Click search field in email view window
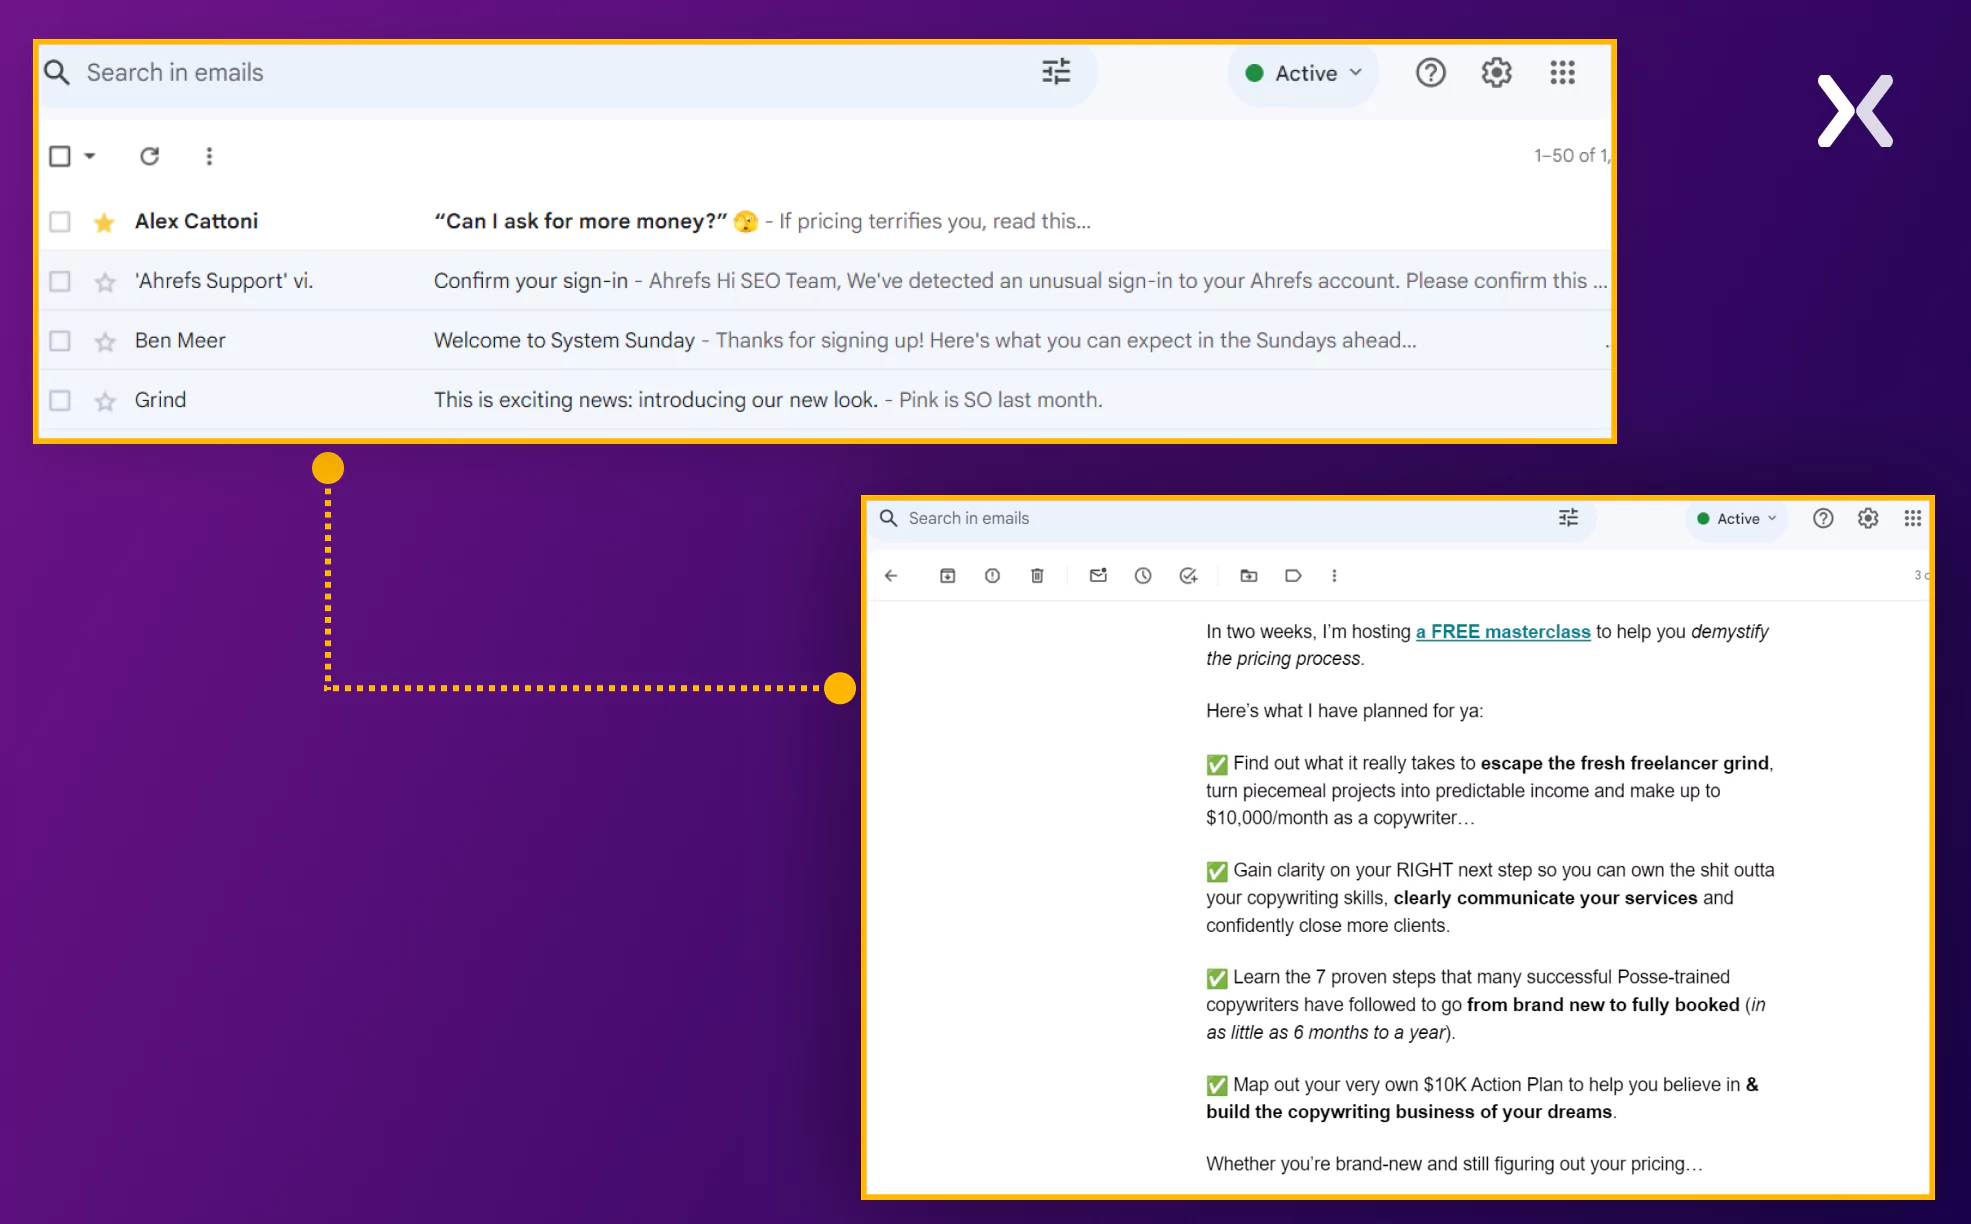Viewport: 1971px width, 1224px height. (x=1230, y=519)
